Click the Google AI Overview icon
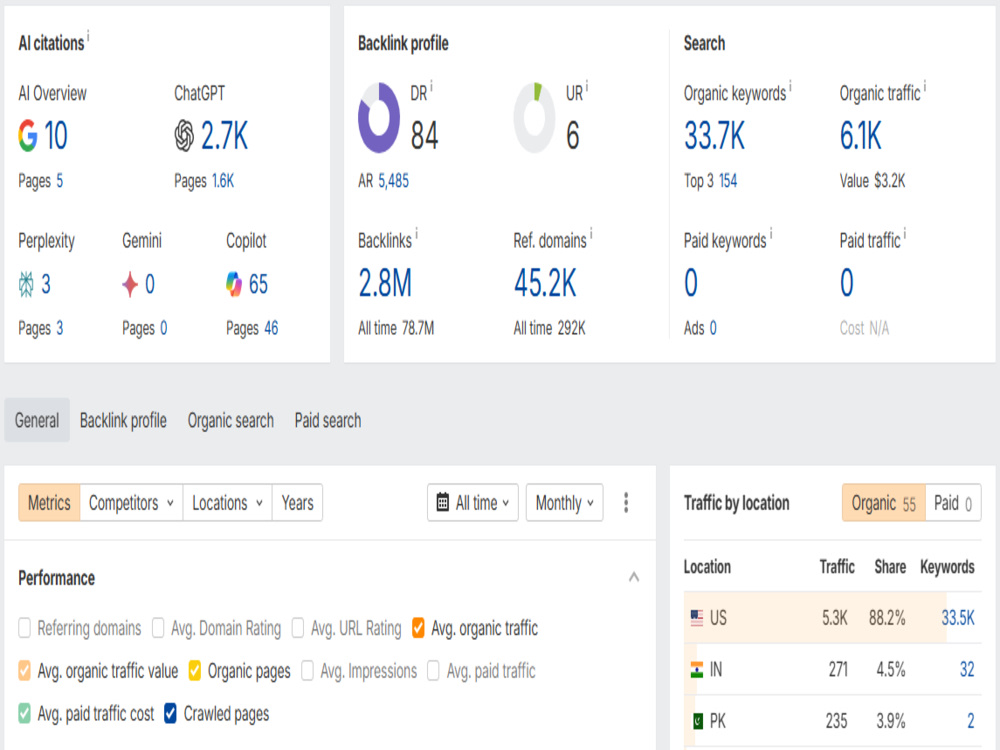The height and width of the screenshot is (750, 1000). click(x=27, y=136)
